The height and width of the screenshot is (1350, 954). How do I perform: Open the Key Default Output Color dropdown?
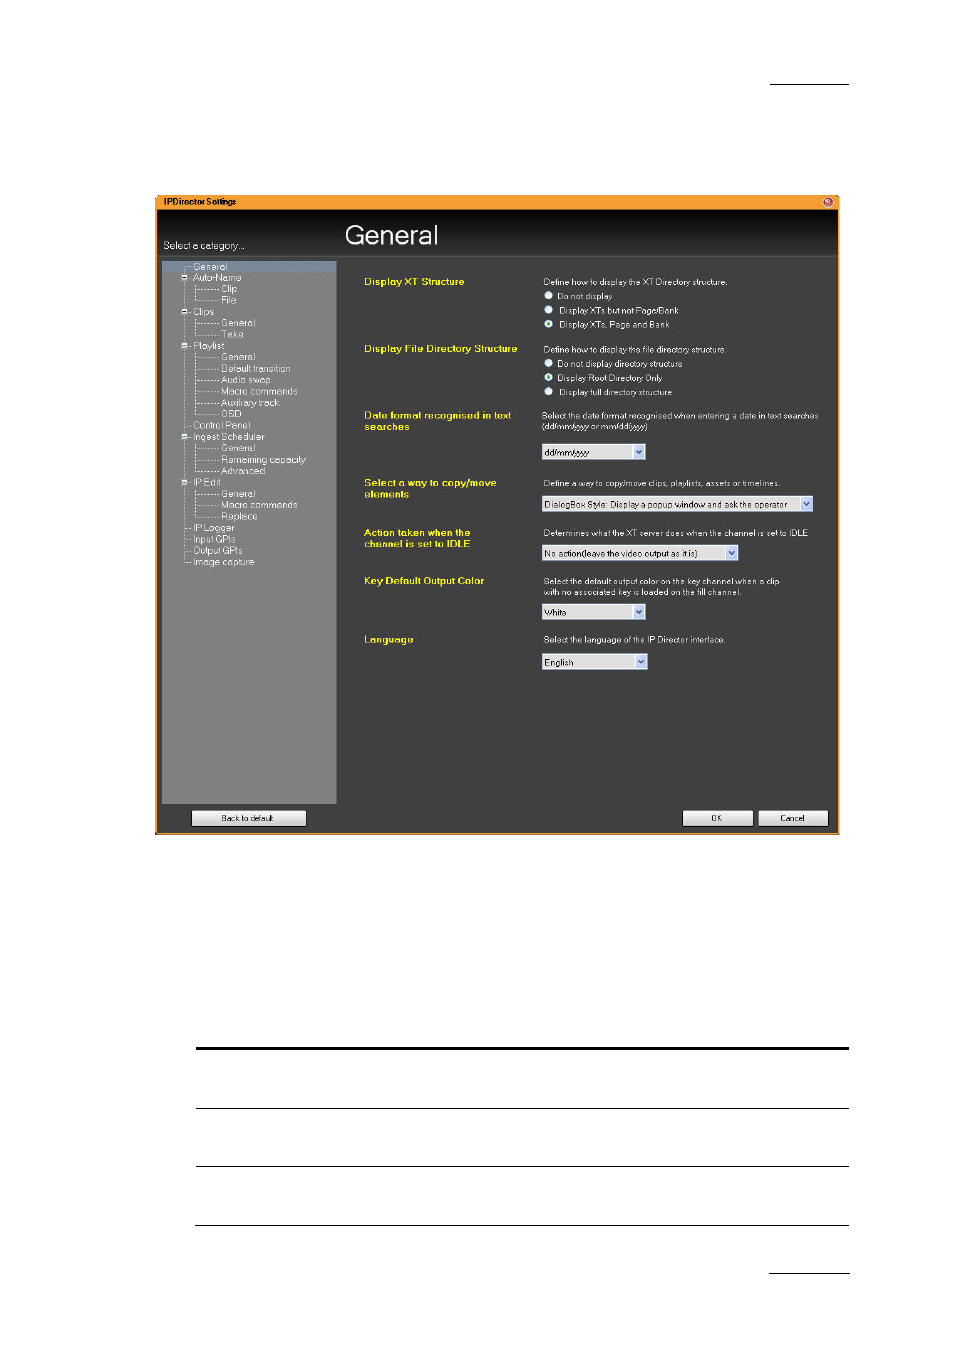(594, 612)
